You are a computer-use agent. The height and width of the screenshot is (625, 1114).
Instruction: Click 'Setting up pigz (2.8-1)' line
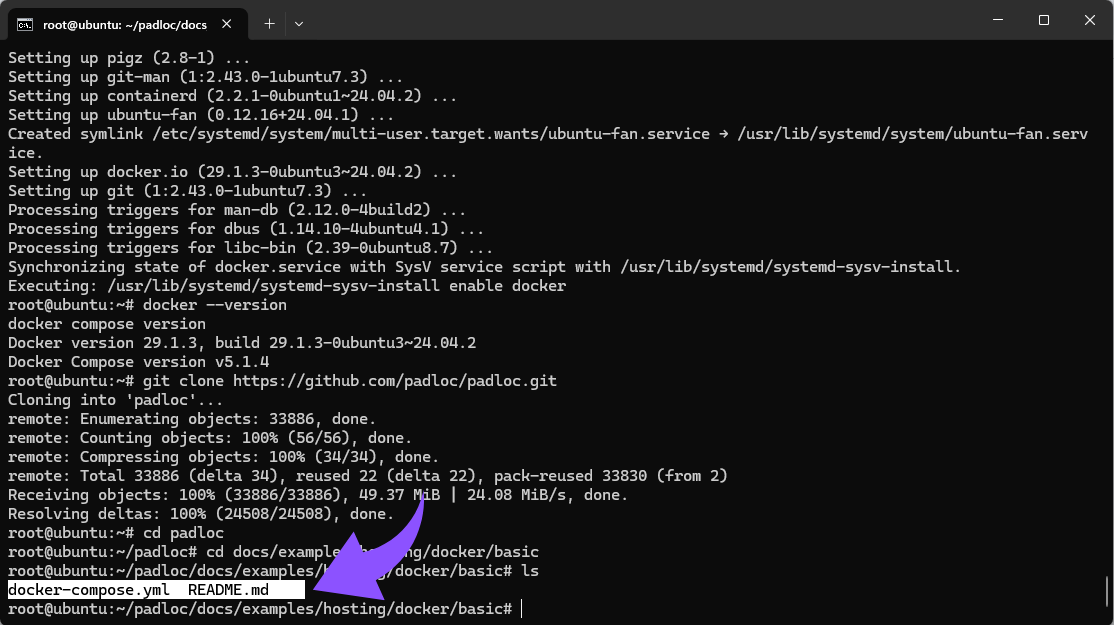pos(129,58)
